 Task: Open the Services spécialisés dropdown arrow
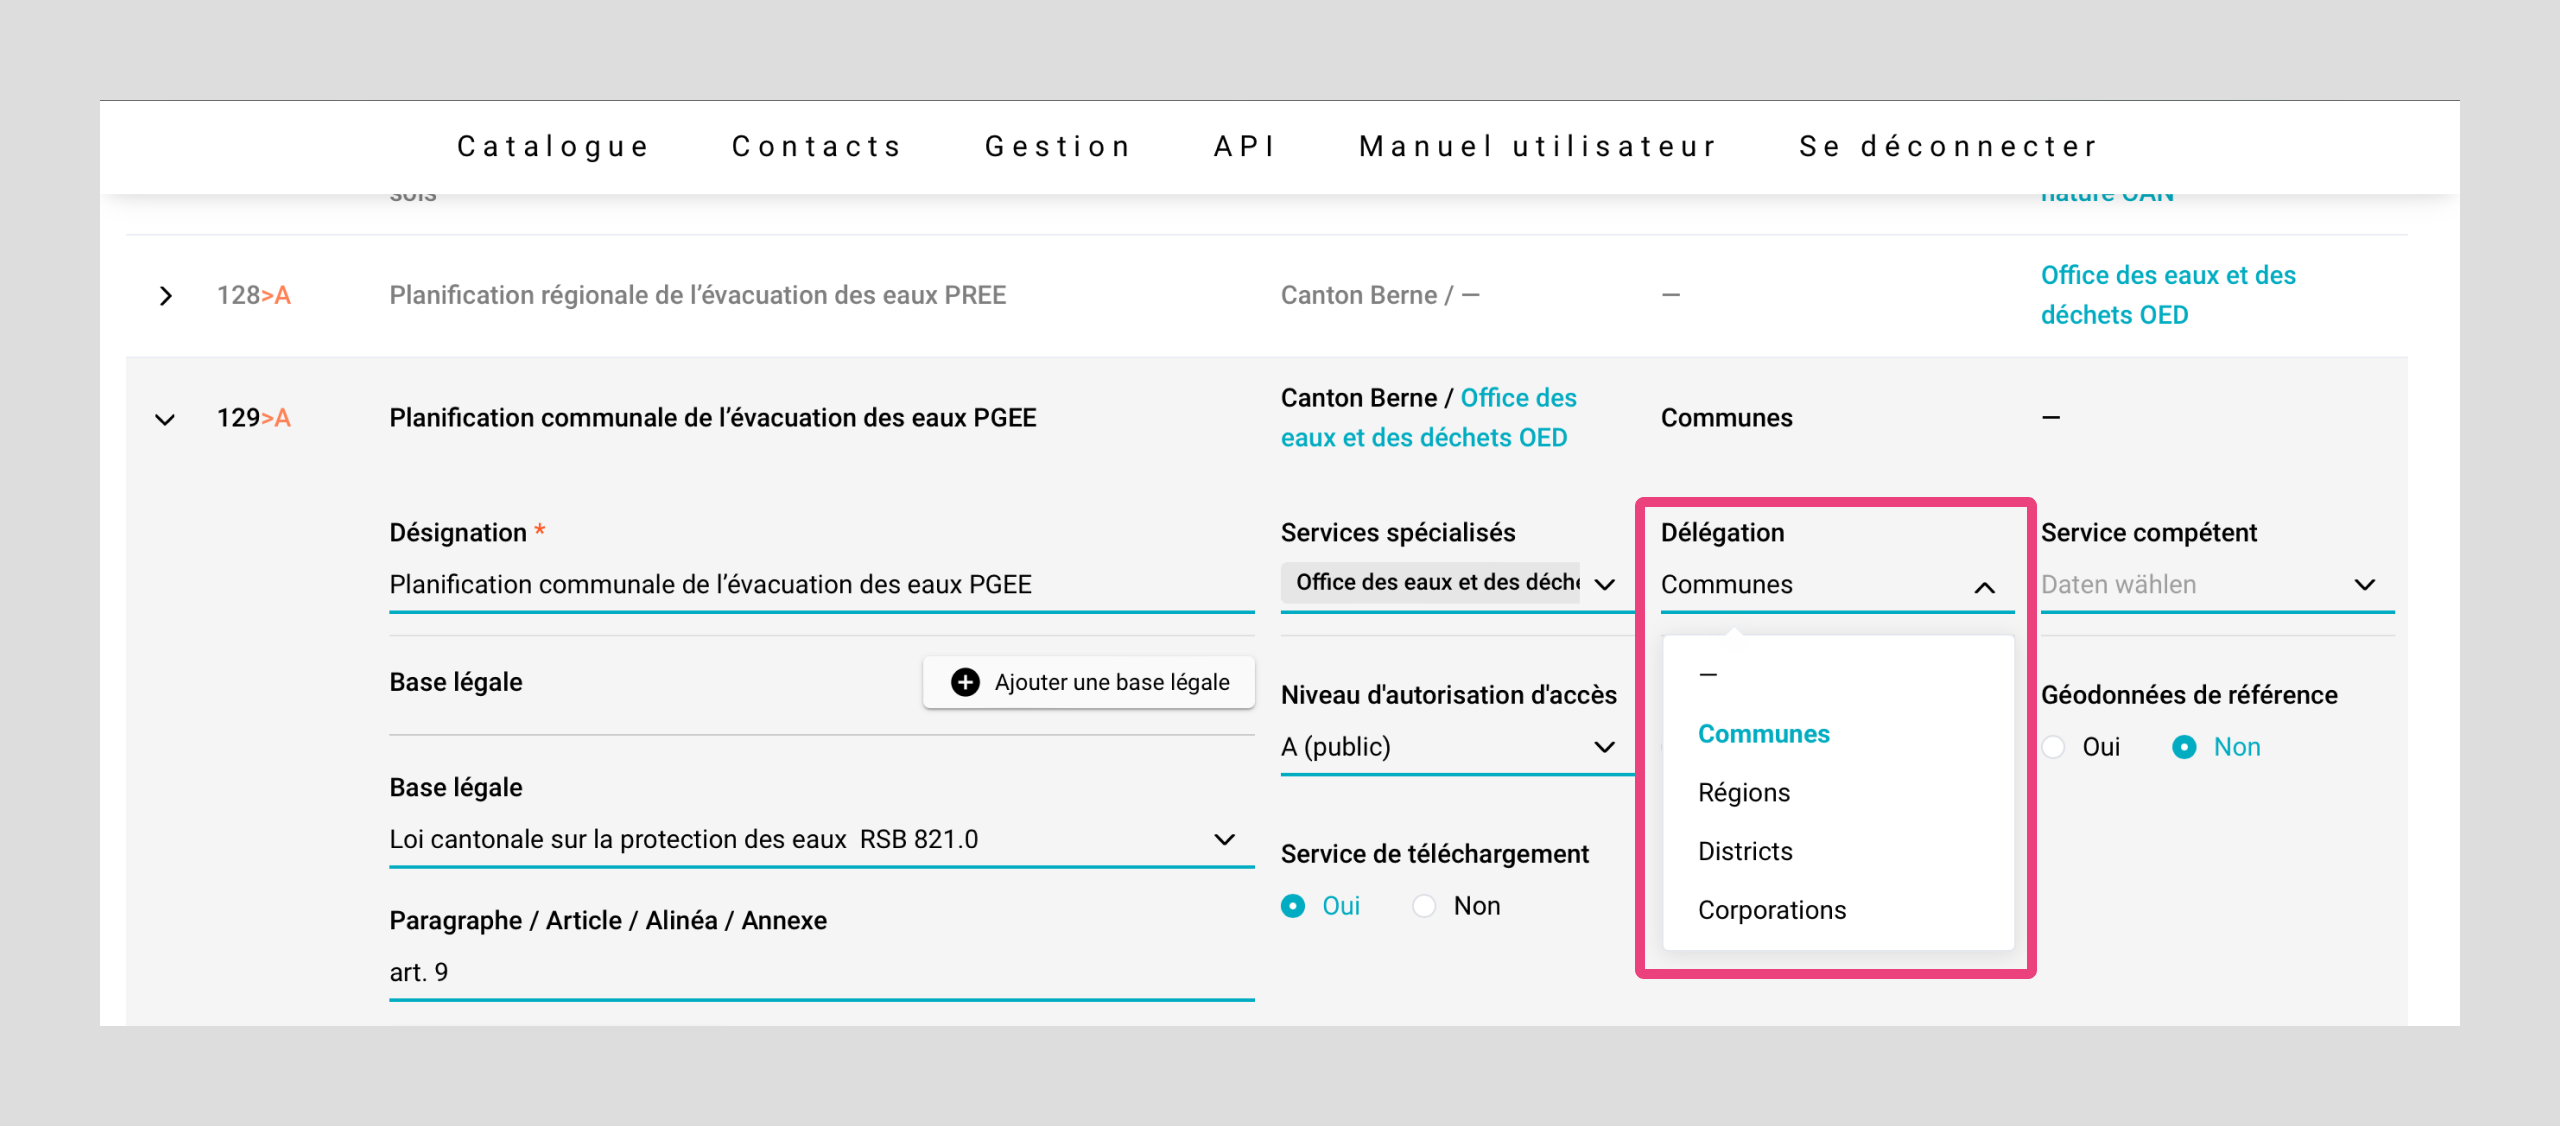pos(1604,585)
